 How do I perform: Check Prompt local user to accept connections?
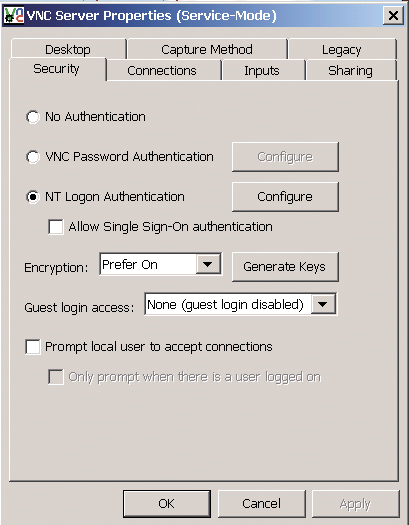tap(33, 347)
